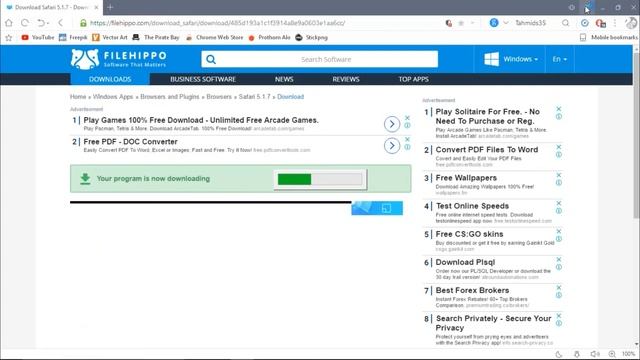Toggle night mode moon icon in status bar

pos(559,354)
